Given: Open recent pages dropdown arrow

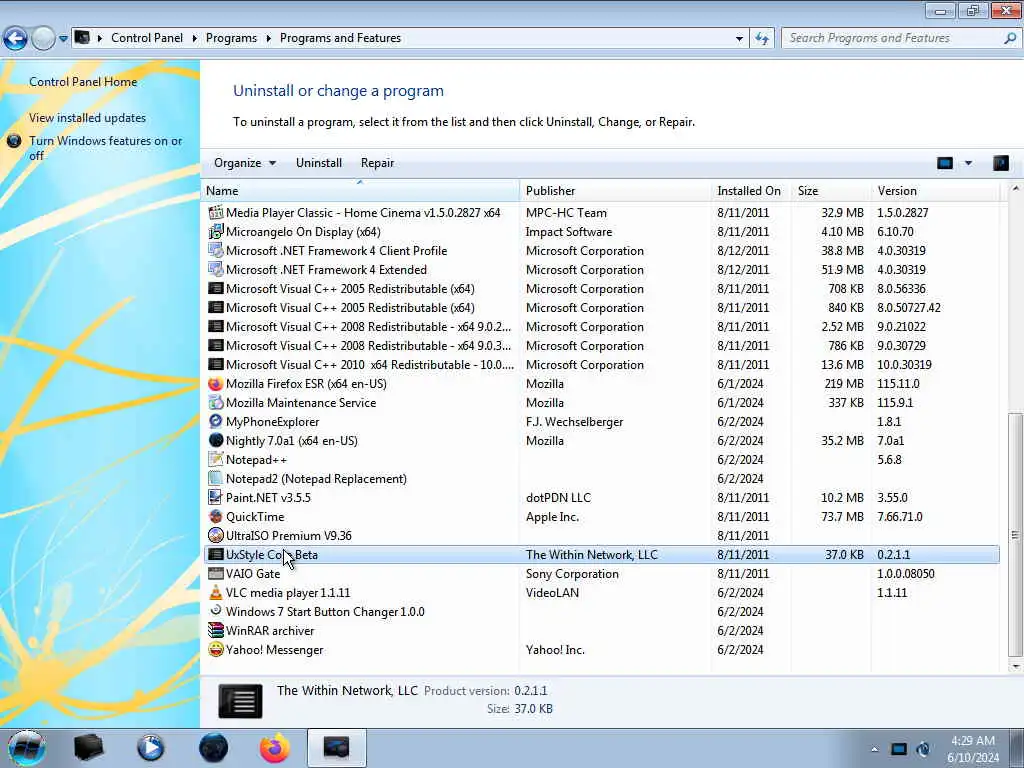Looking at the screenshot, I should coord(63,39).
